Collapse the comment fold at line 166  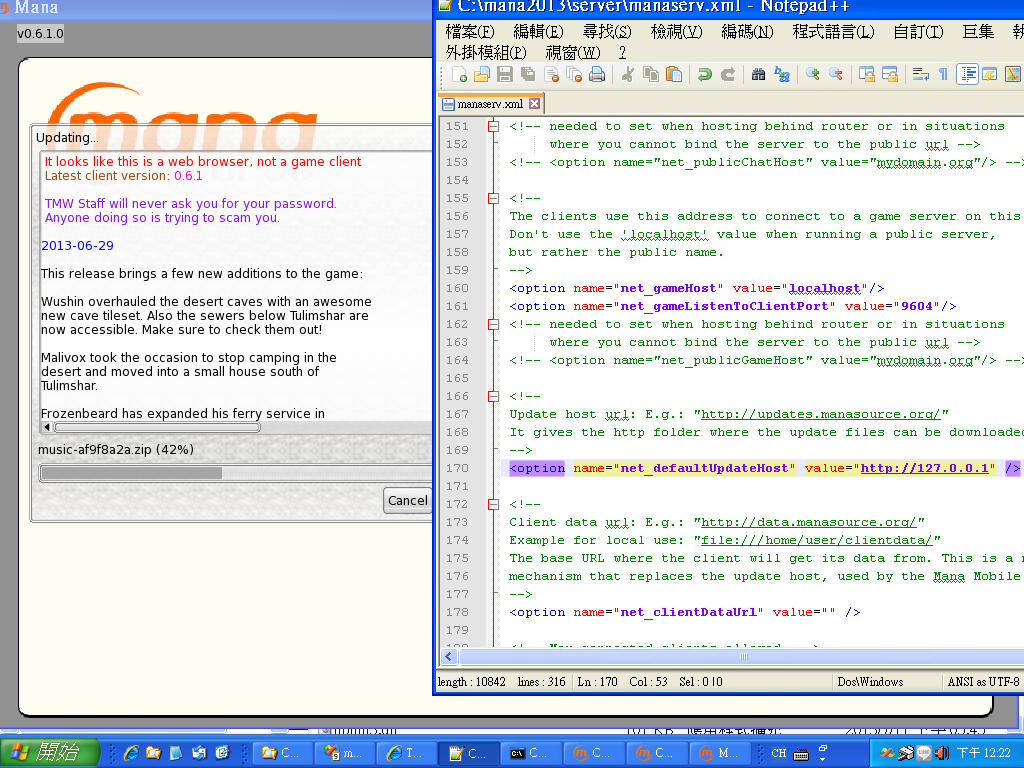[x=494, y=396]
